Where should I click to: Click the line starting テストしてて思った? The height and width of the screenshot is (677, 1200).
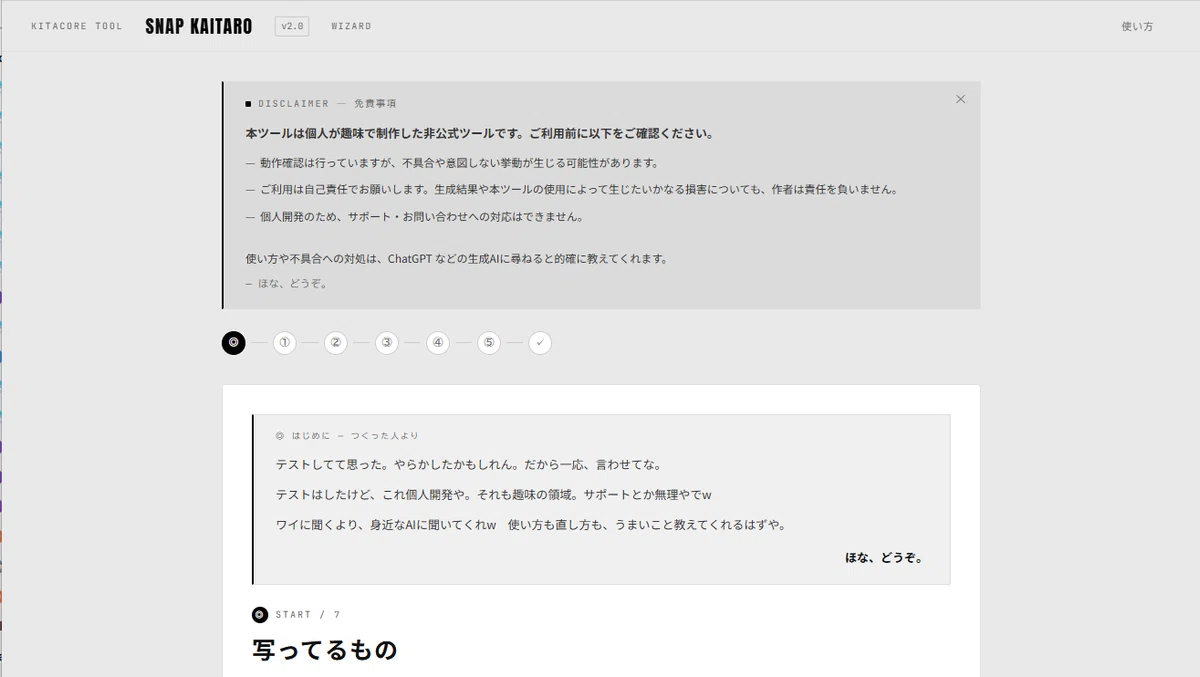point(469,465)
